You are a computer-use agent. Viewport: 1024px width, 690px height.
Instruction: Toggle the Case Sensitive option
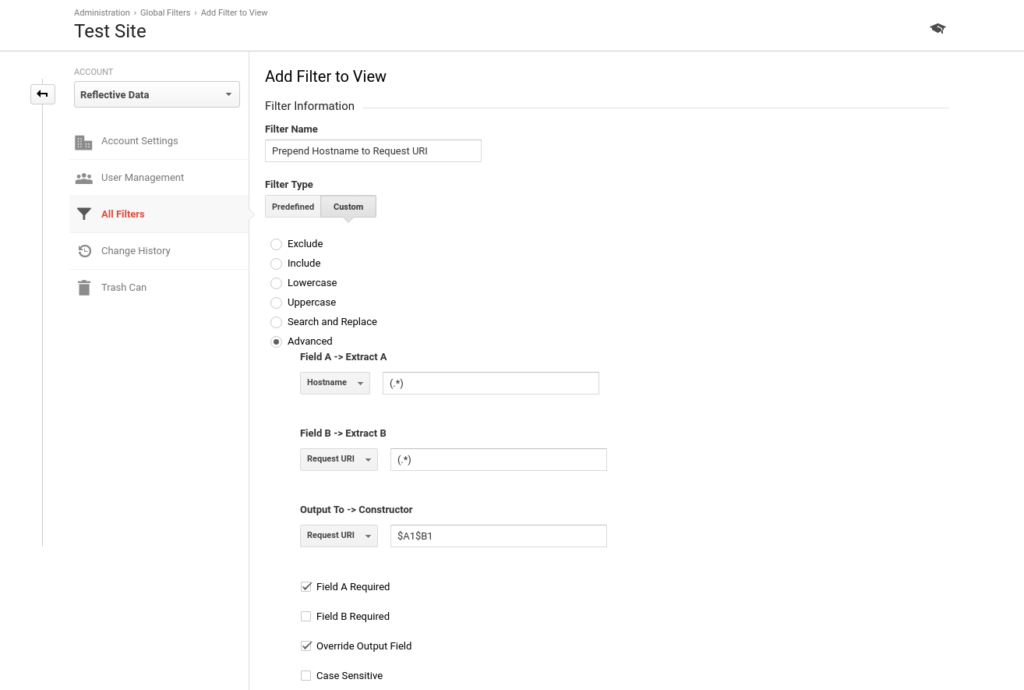[x=306, y=675]
